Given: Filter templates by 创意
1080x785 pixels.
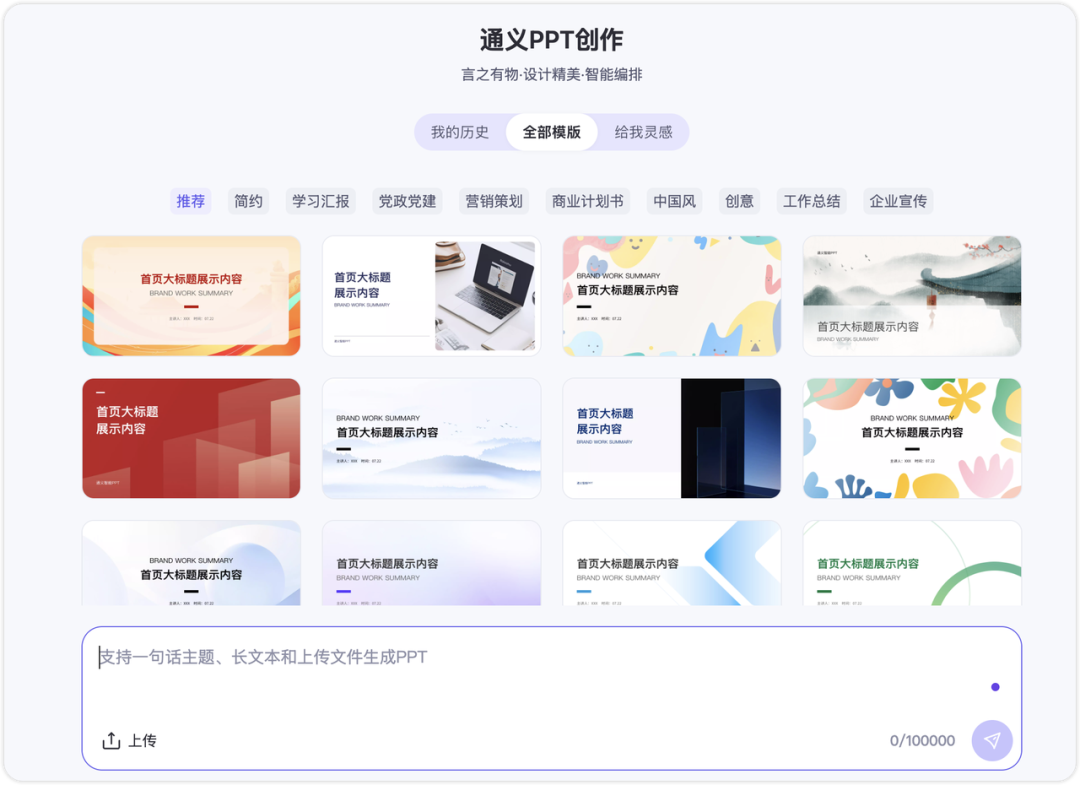Looking at the screenshot, I should coord(739,201).
